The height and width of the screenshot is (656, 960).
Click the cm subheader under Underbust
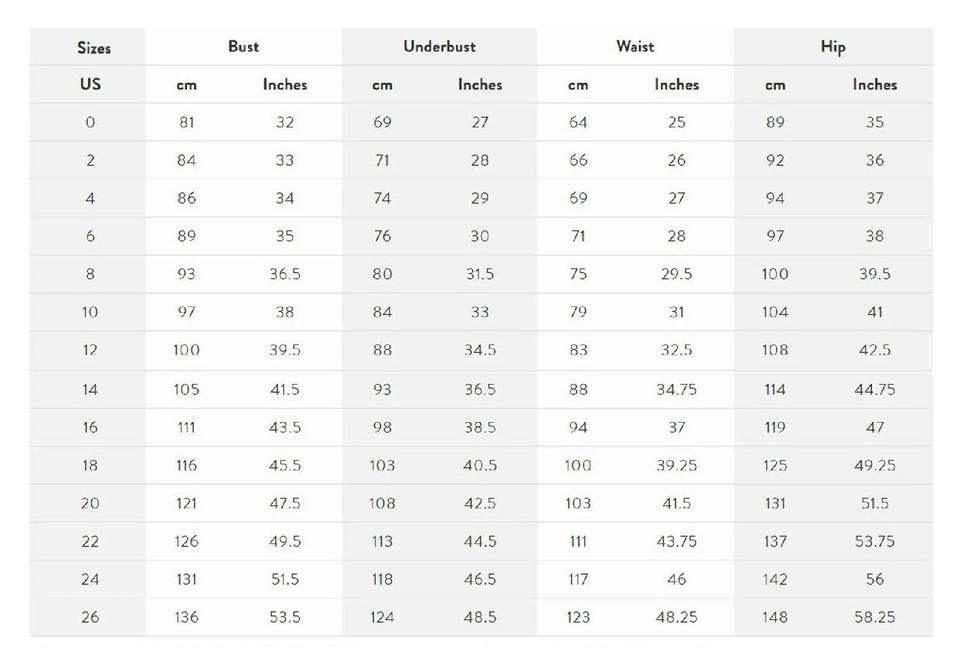click(382, 85)
